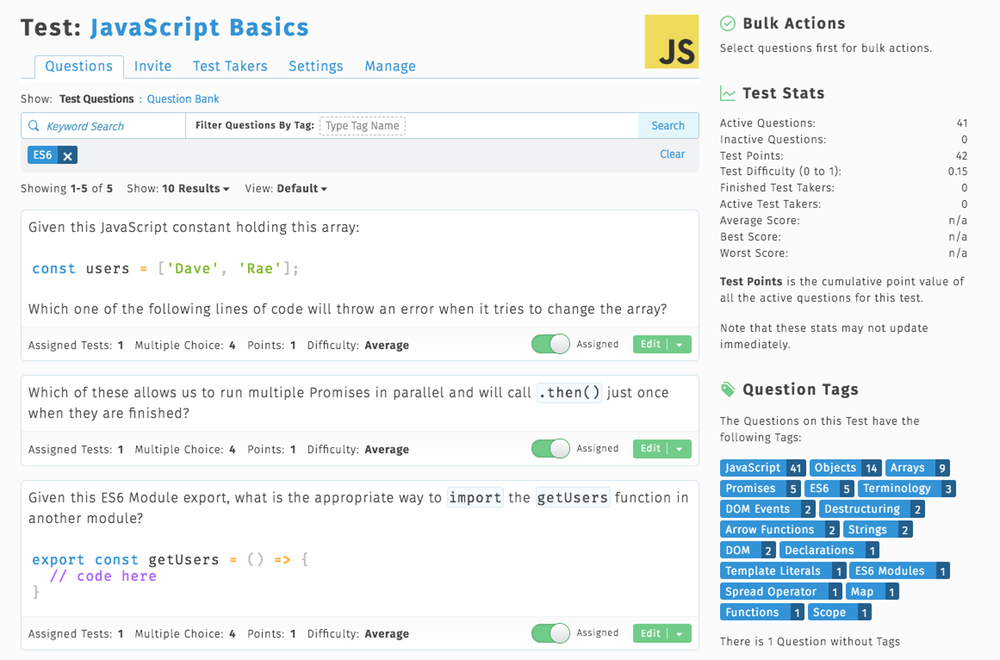Remove the ES6 filter tag
This screenshot has width=1000, height=660.
[x=68, y=155]
